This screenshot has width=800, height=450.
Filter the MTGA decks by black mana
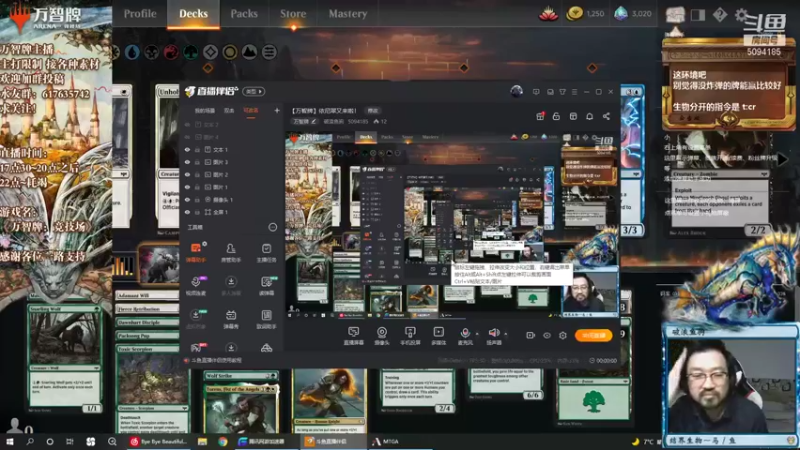click(152, 52)
